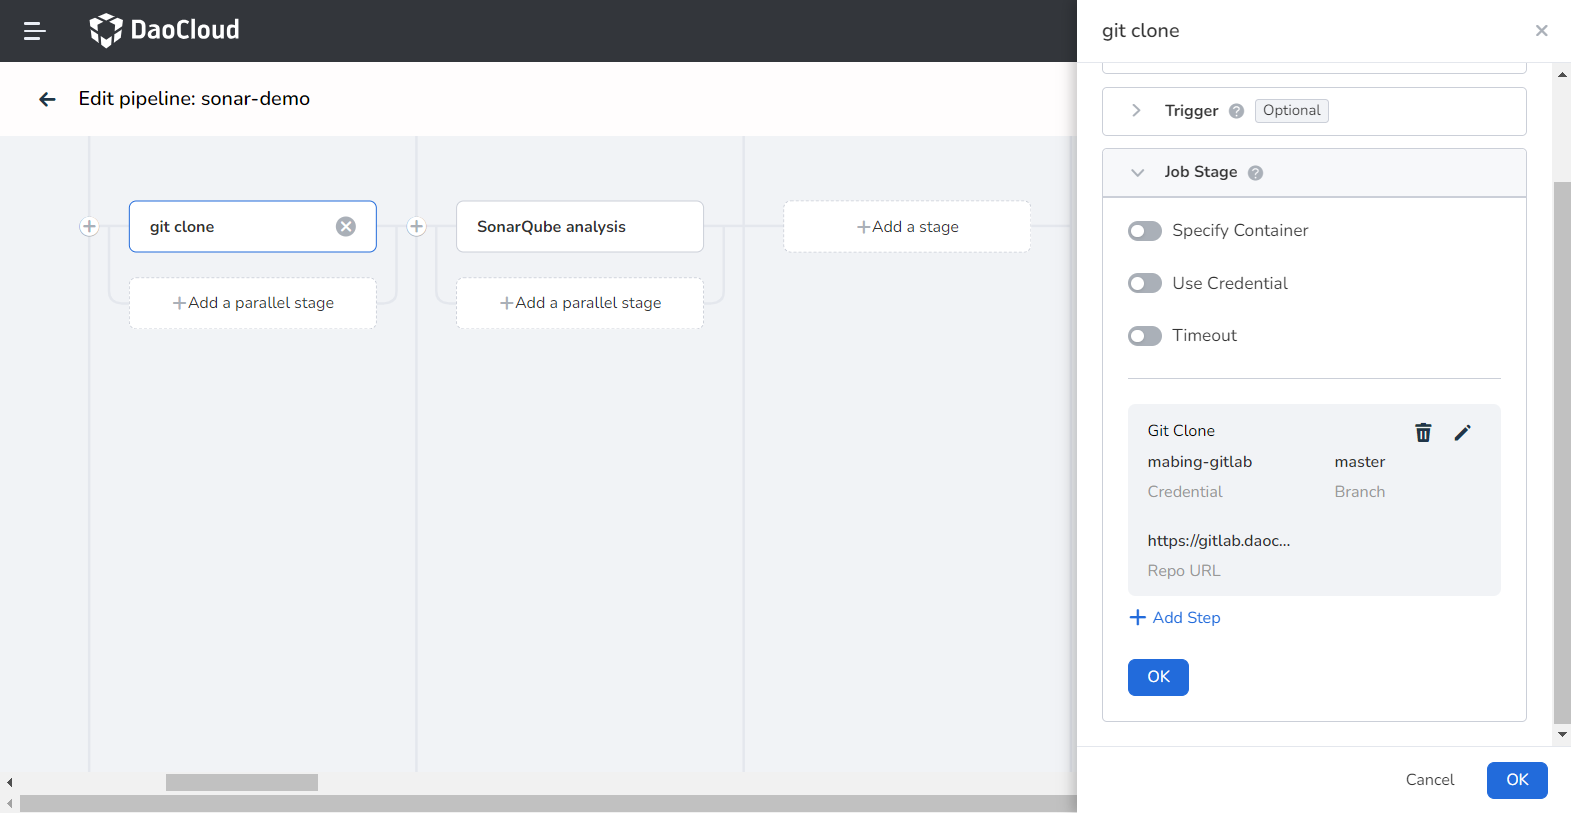Add parallel stage under git clone
This screenshot has width=1571, height=813.
[253, 303]
